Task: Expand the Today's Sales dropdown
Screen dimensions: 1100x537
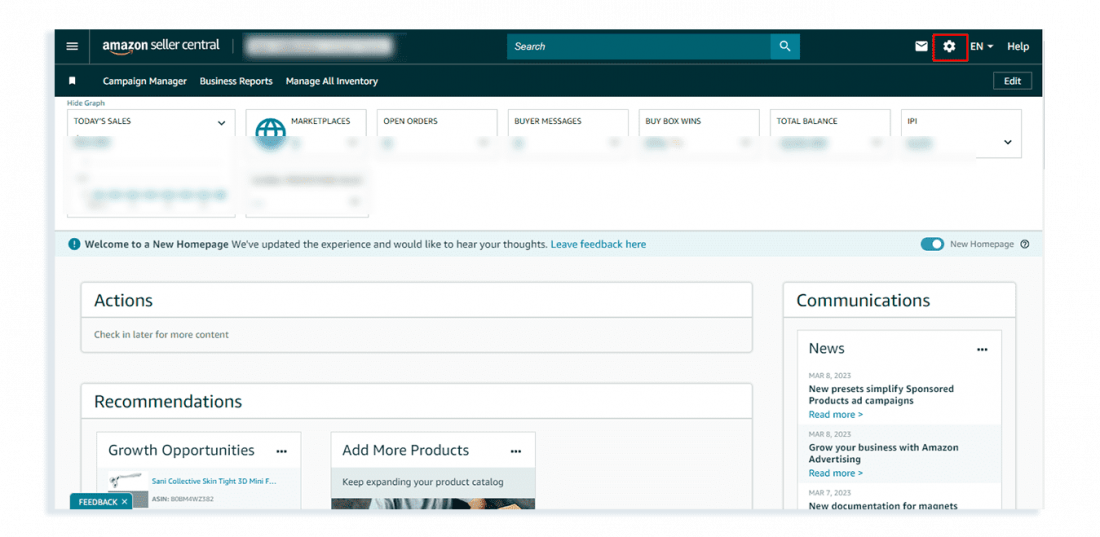Action: click(221, 123)
